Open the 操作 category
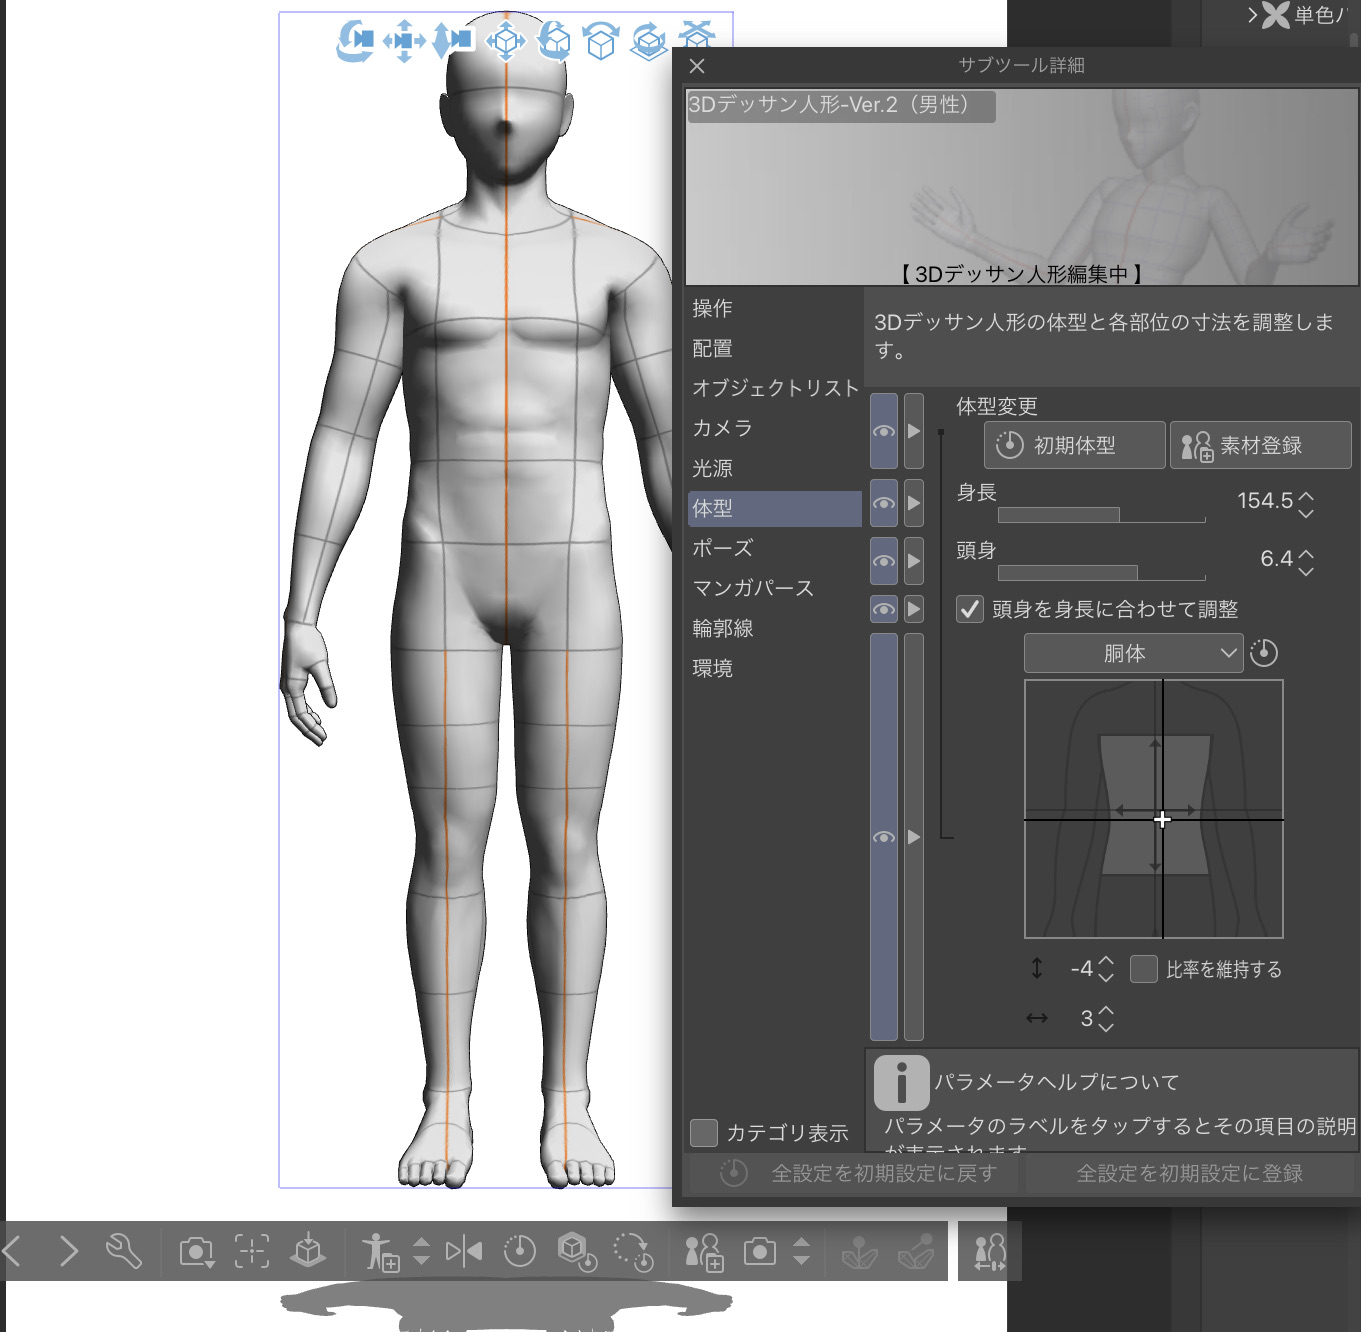 (775, 308)
